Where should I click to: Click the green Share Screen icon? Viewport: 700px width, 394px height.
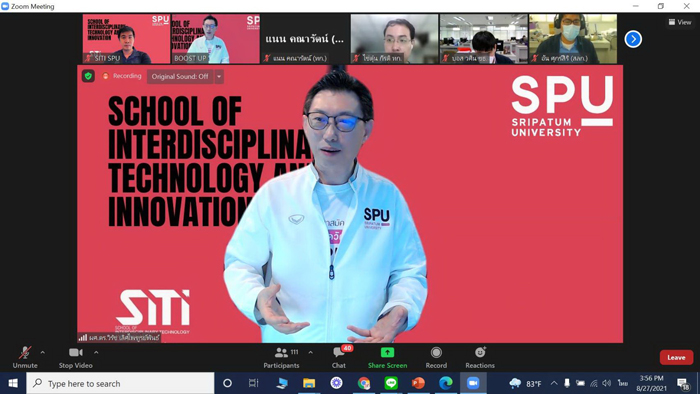[388, 353]
